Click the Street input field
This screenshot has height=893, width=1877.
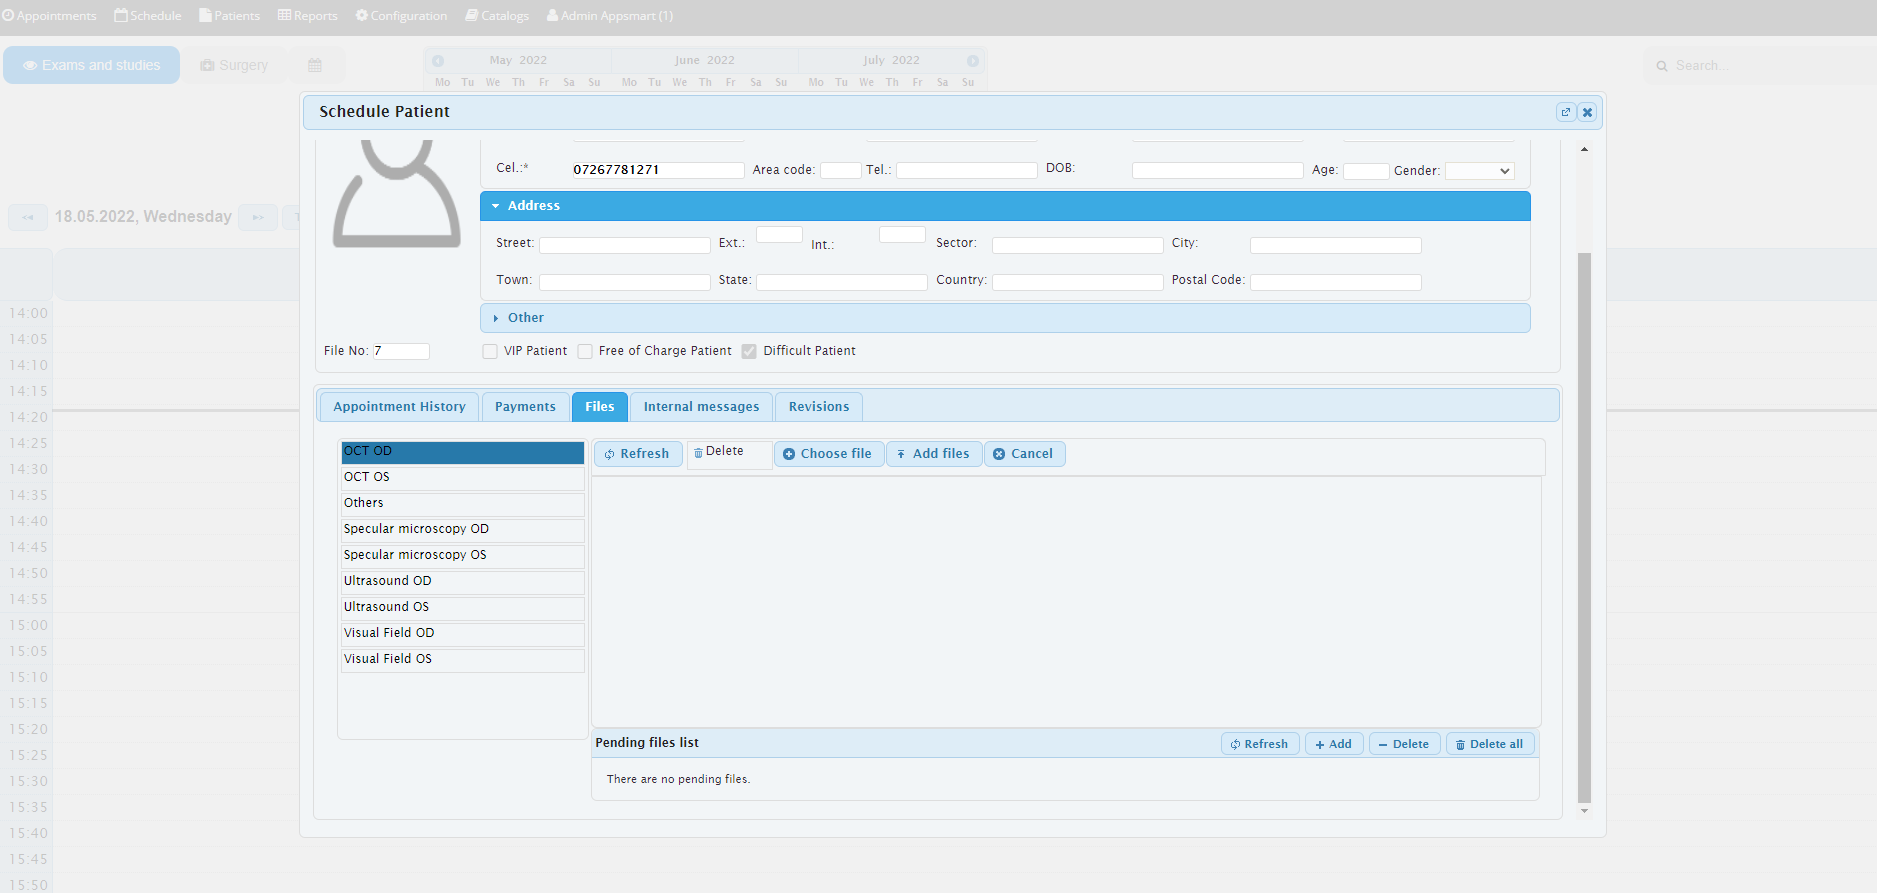click(625, 245)
